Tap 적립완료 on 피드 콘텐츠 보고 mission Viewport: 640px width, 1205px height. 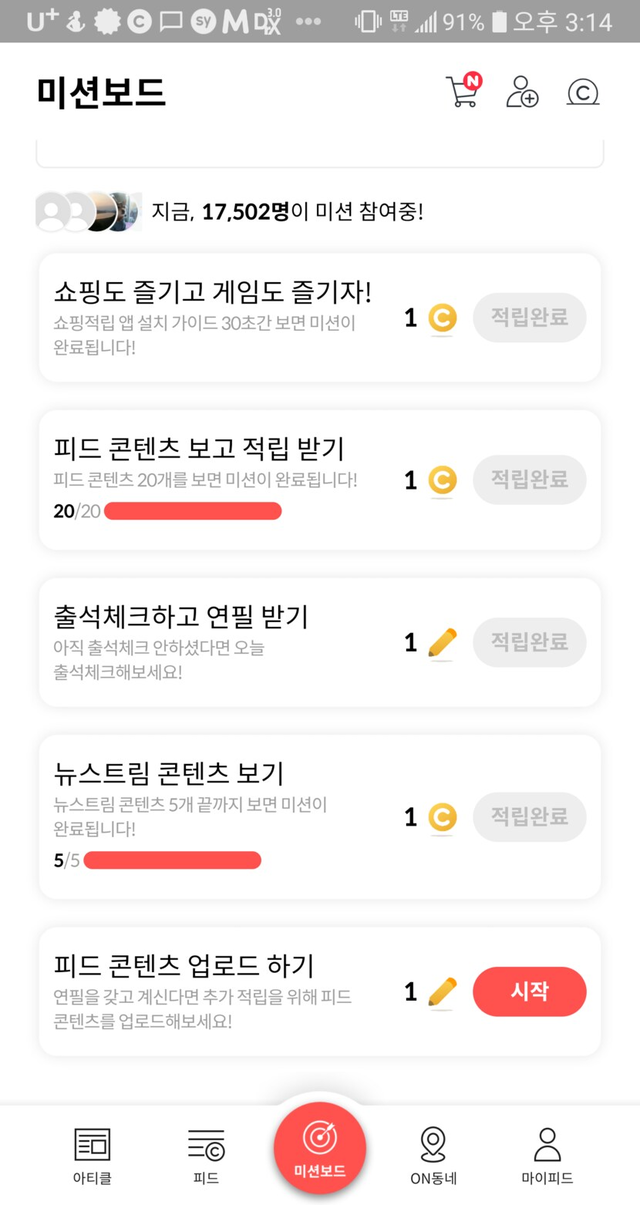click(529, 480)
